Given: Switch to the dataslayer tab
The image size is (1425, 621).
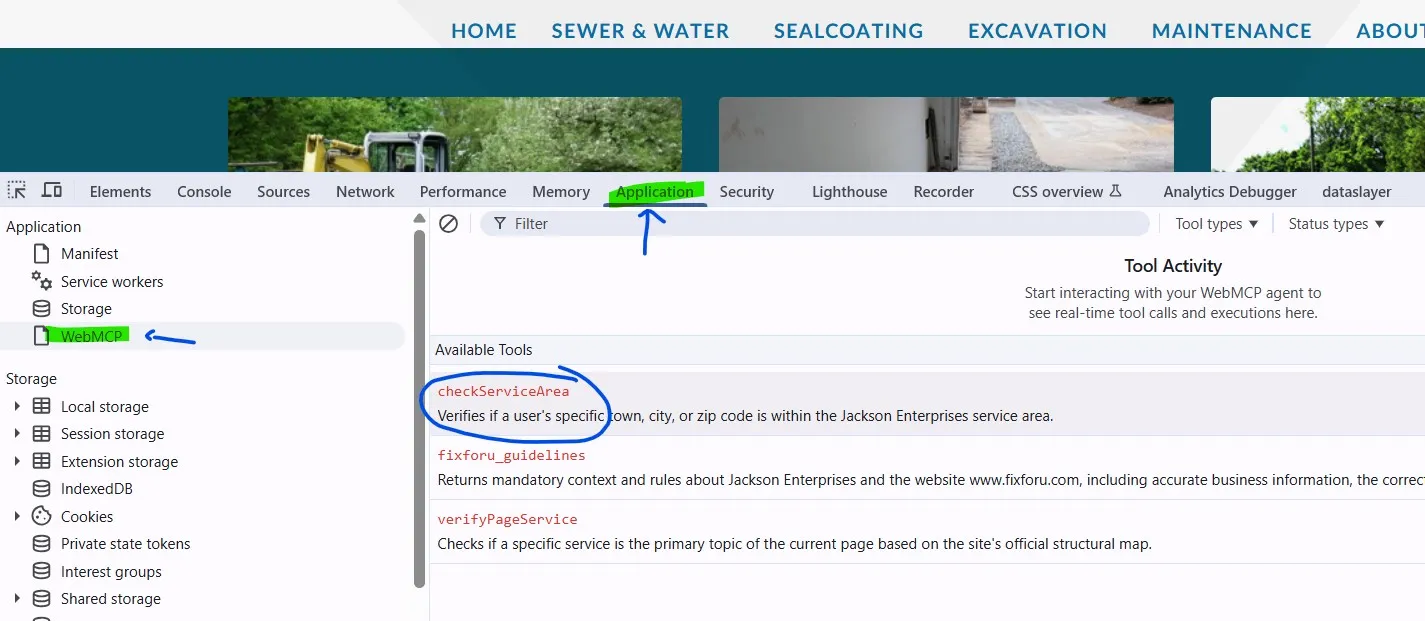Looking at the screenshot, I should (x=1357, y=192).
